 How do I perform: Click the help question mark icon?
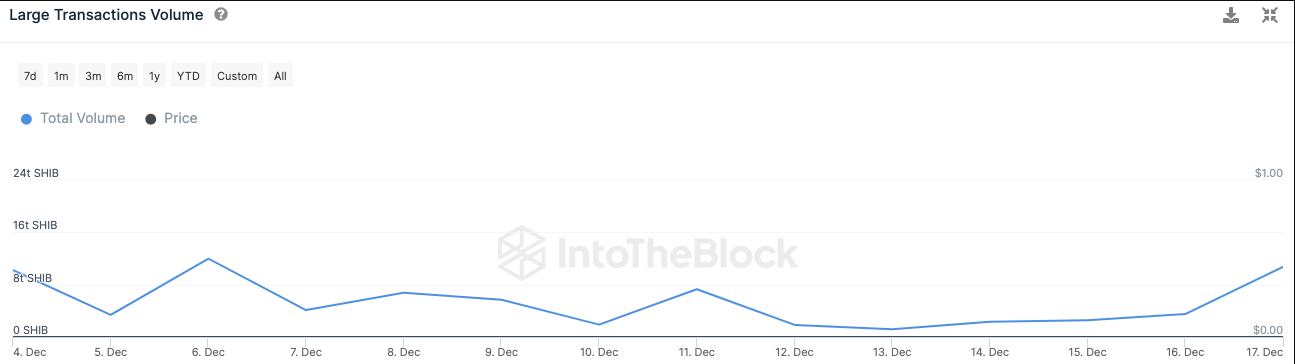(220, 15)
